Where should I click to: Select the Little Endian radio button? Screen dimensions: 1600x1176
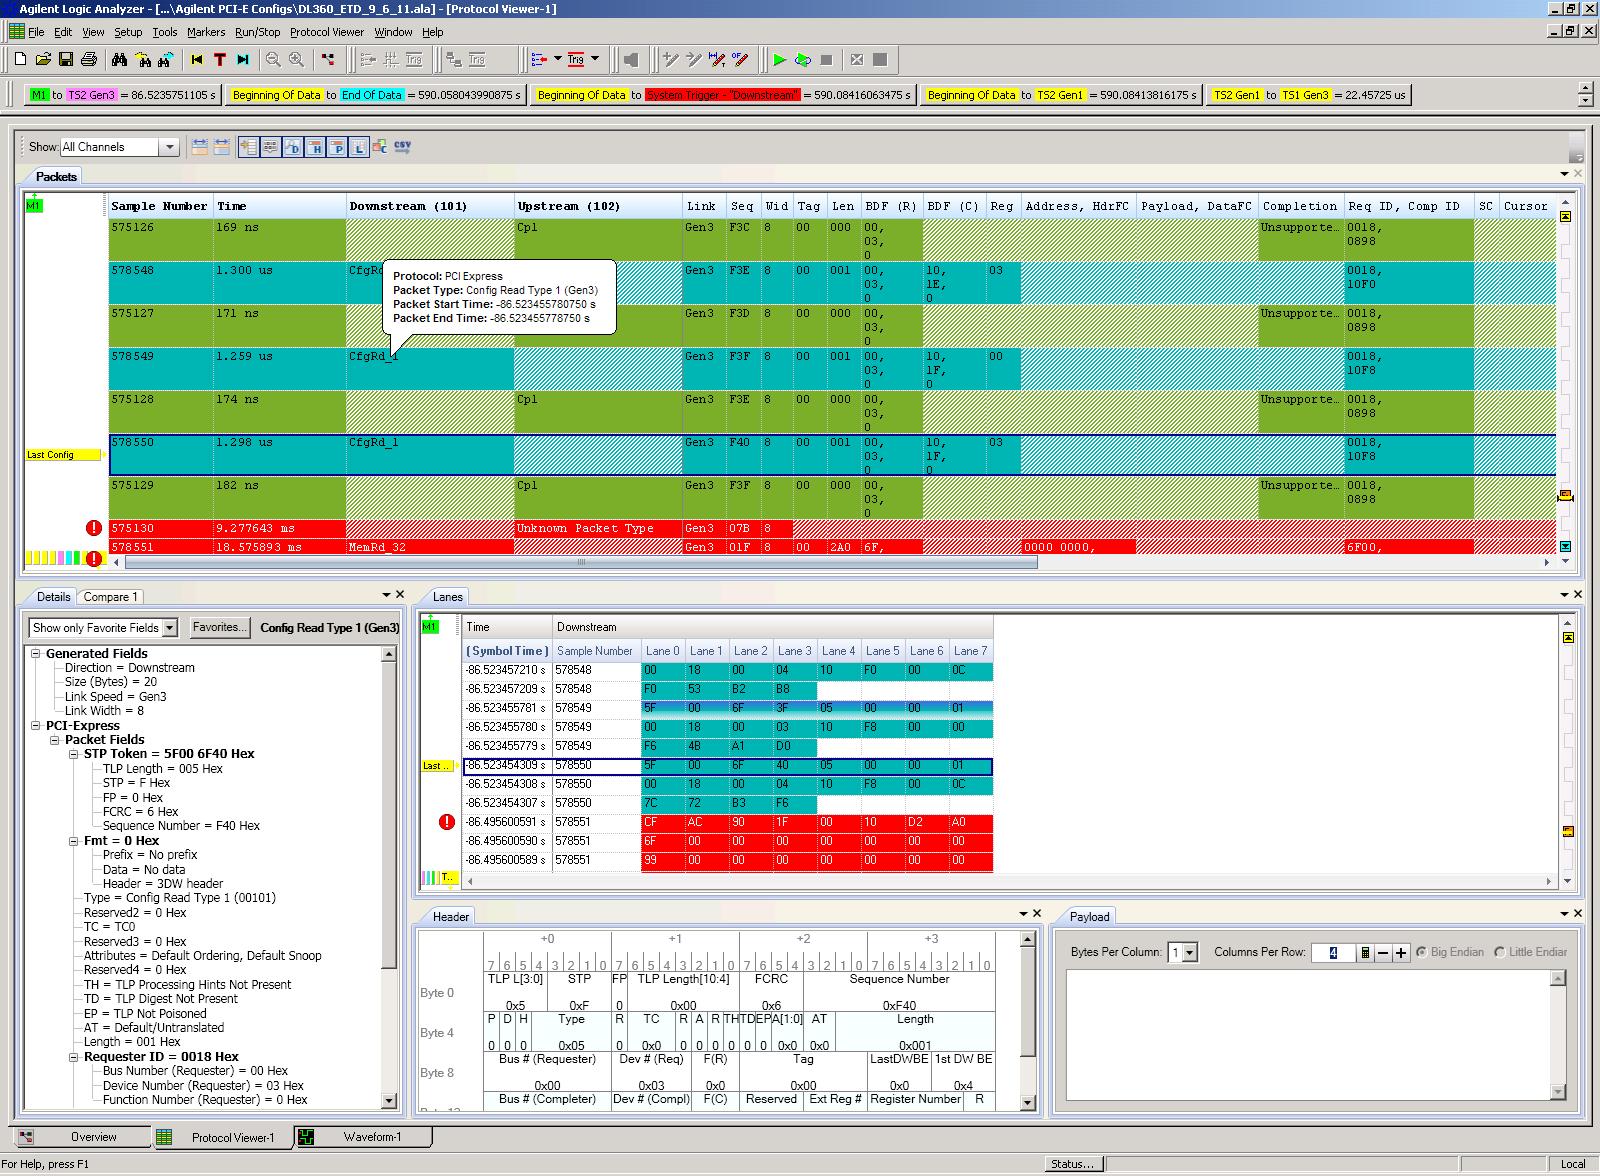coord(1499,952)
